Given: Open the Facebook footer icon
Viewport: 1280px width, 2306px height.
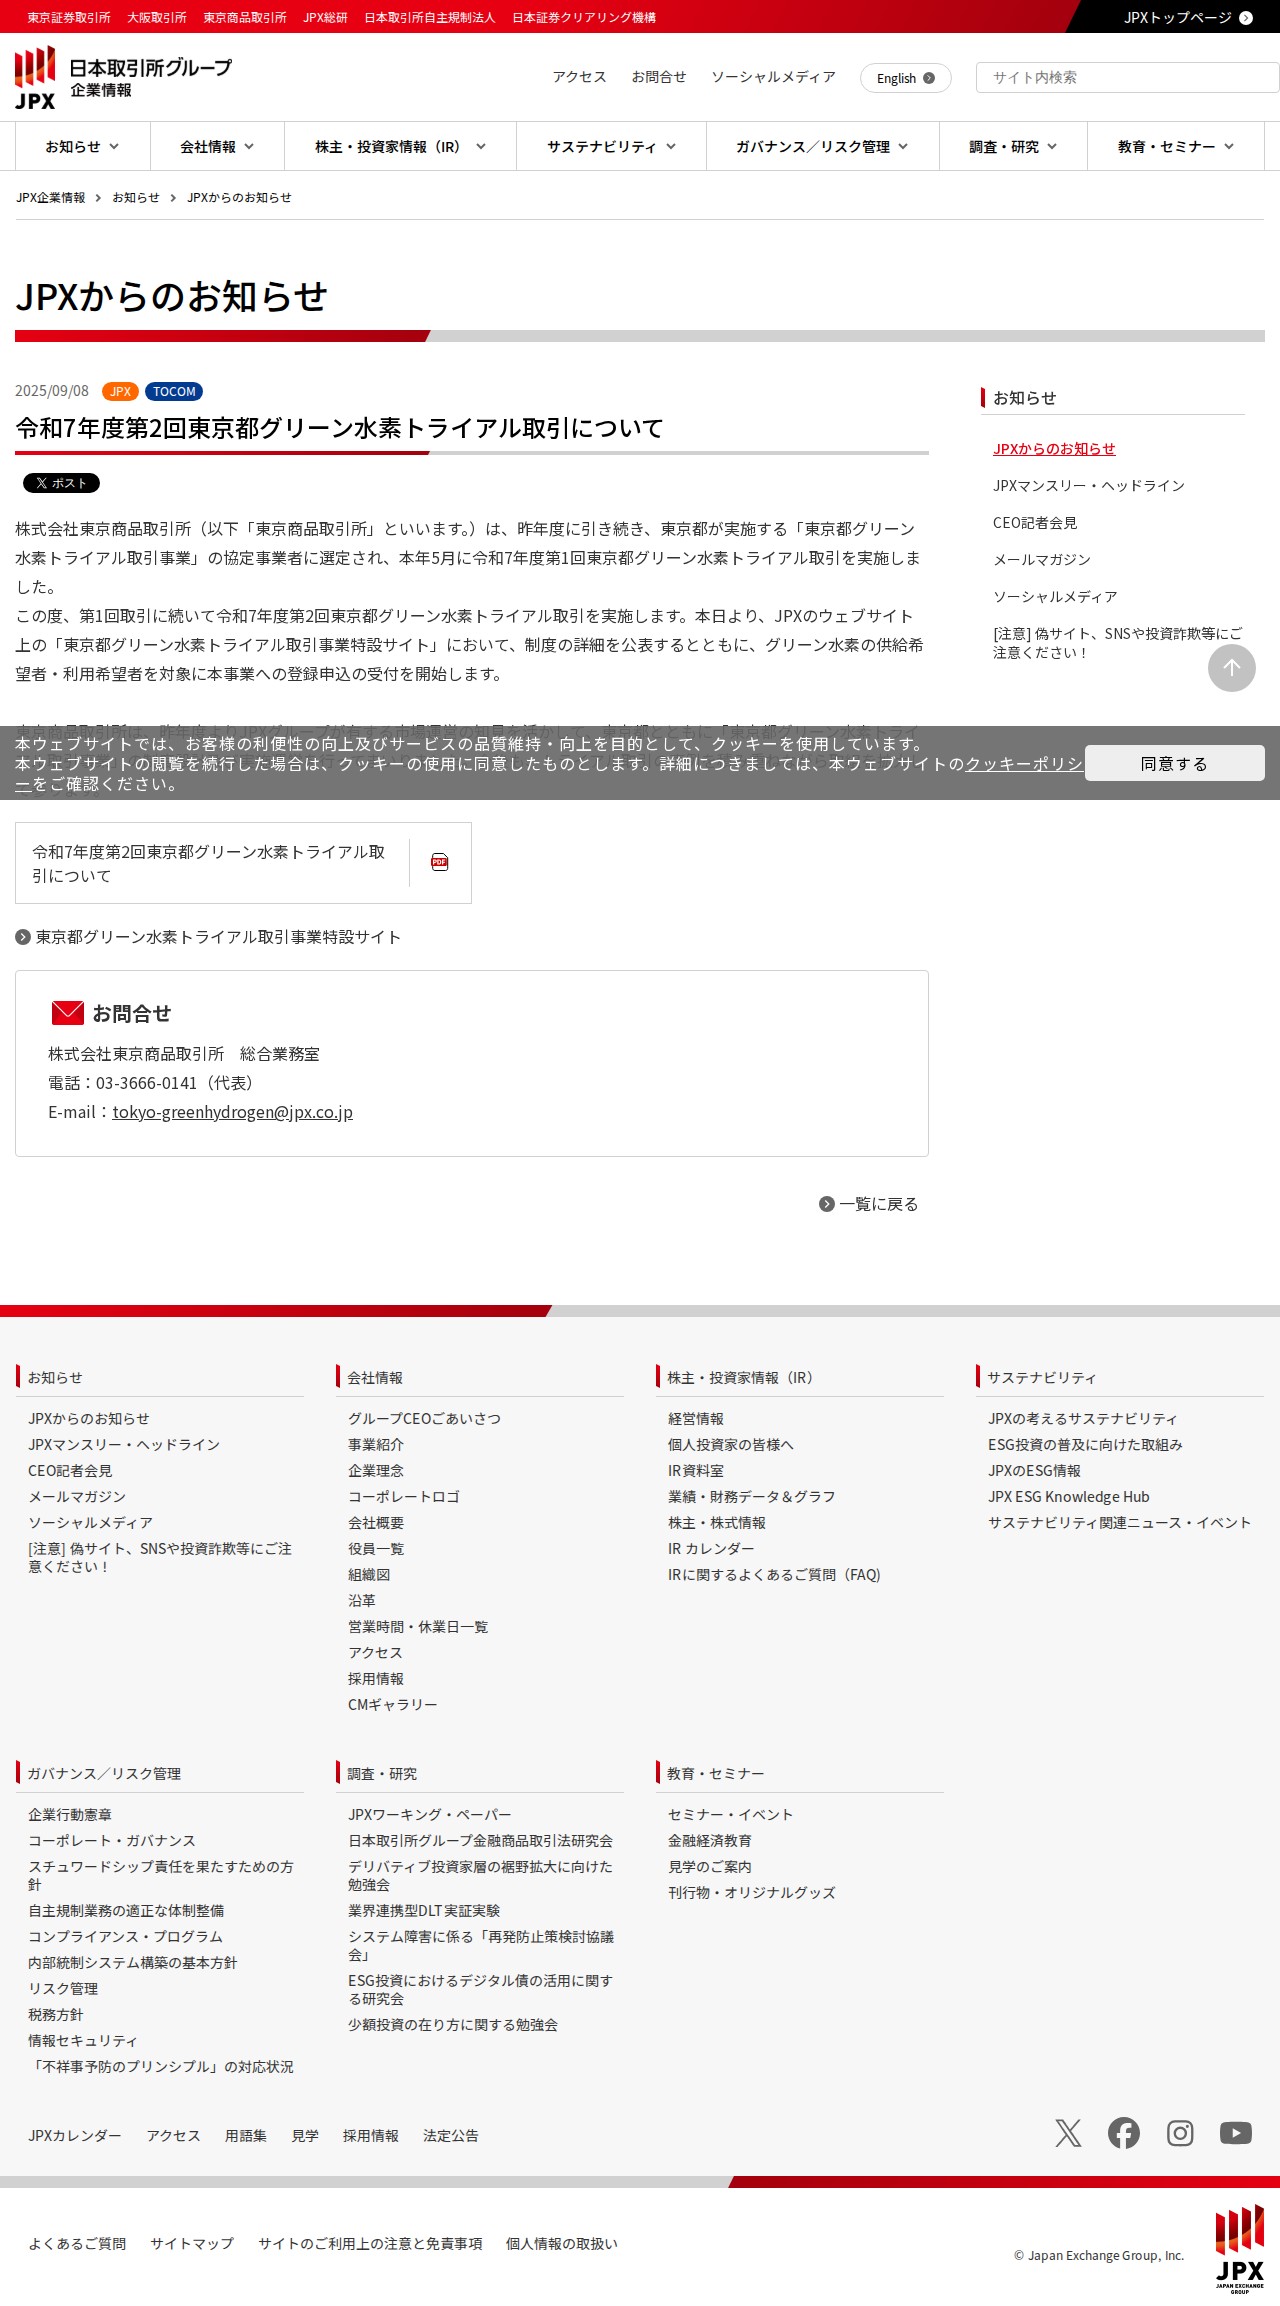Looking at the screenshot, I should tap(1124, 2133).
